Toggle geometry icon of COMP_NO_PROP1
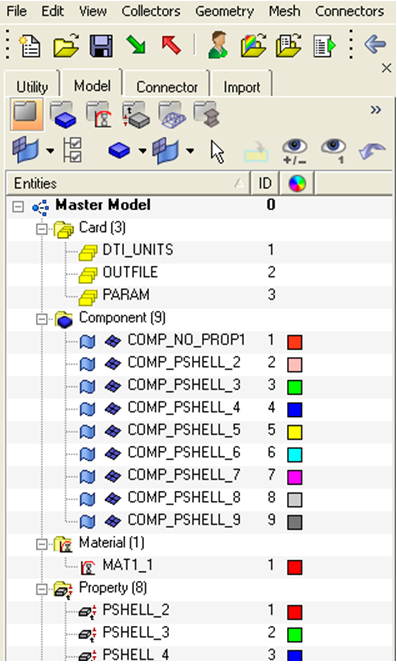The image size is (397, 671). click(x=87, y=341)
